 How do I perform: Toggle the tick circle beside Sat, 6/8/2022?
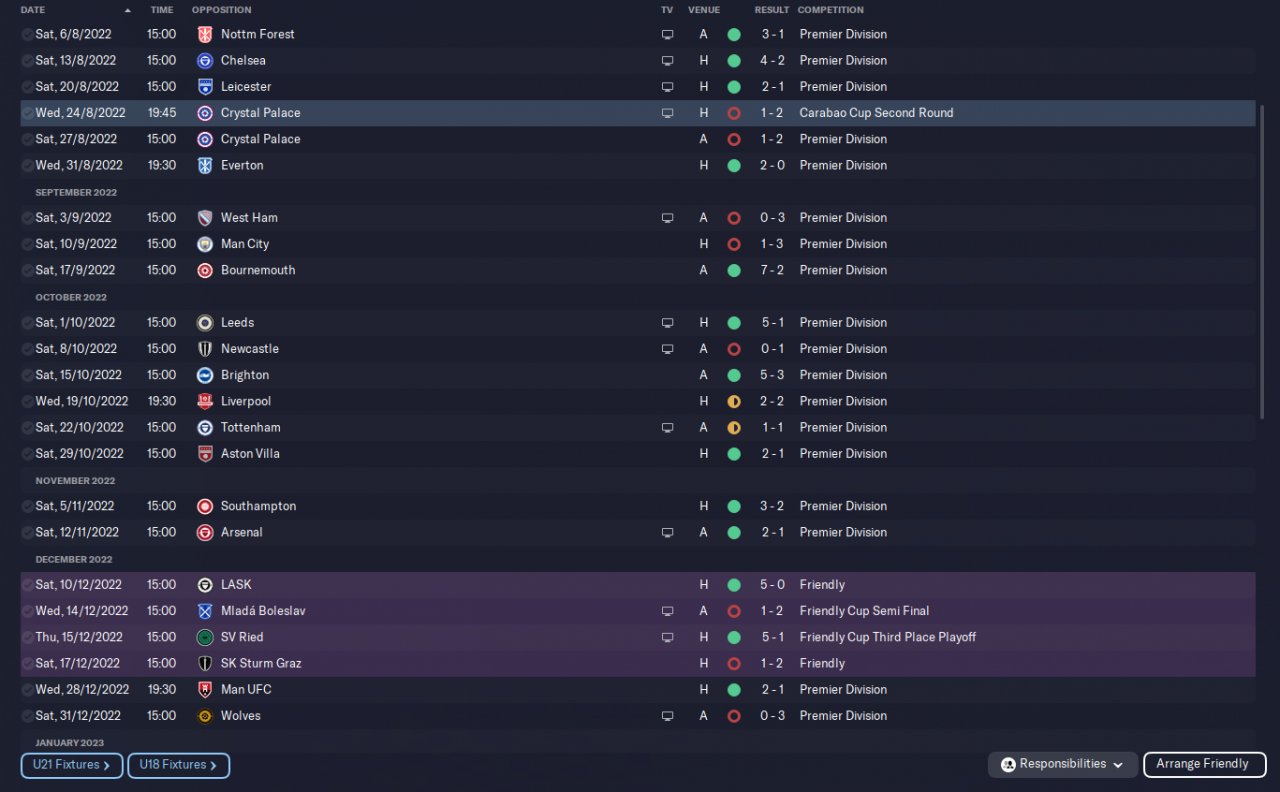pos(27,34)
